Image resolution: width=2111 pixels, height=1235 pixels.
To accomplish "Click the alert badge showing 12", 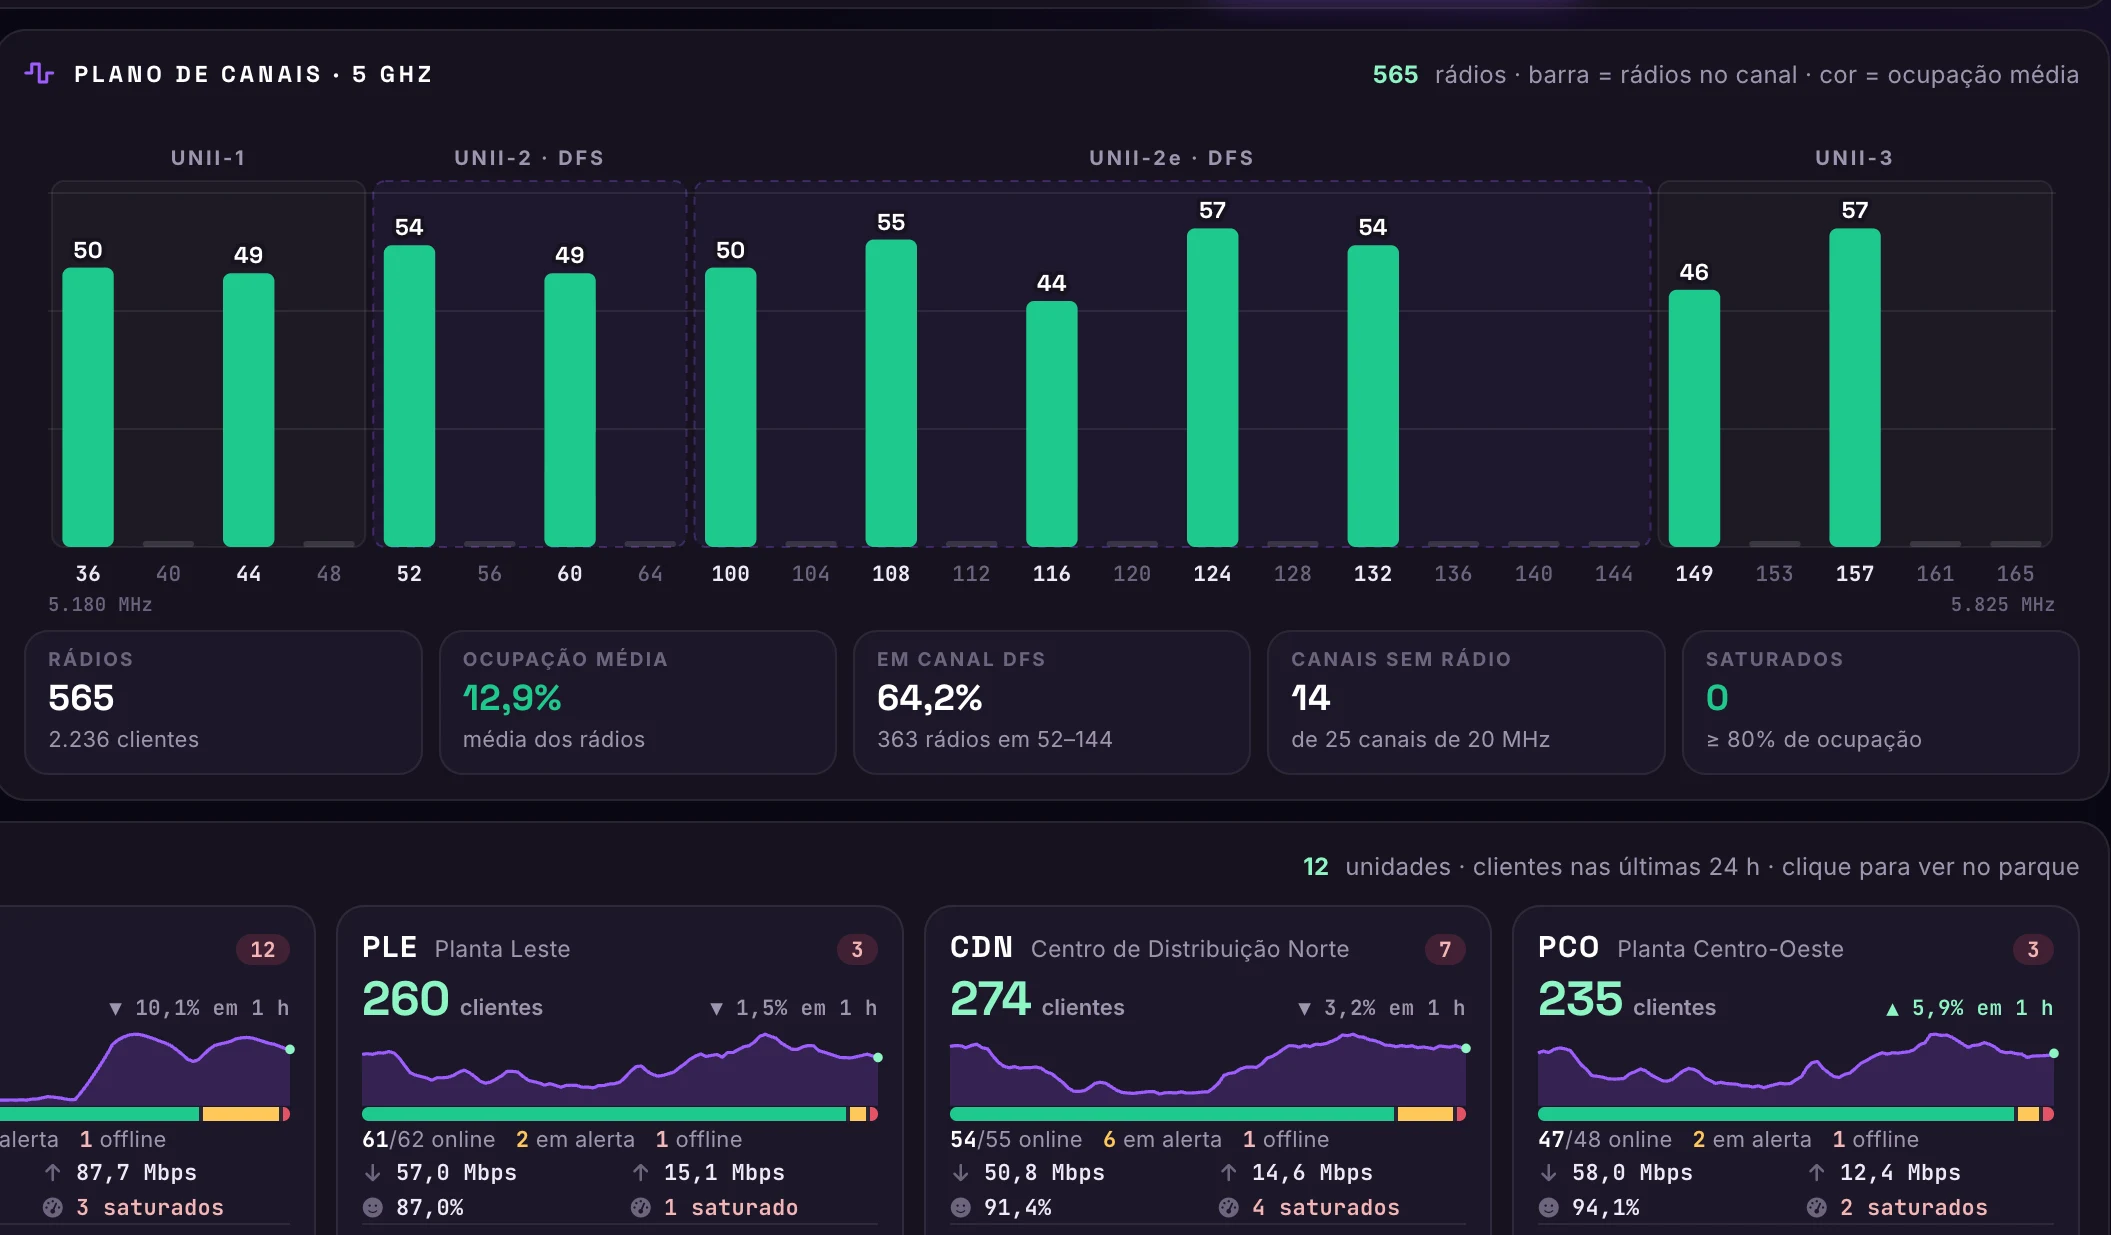I will coord(263,949).
